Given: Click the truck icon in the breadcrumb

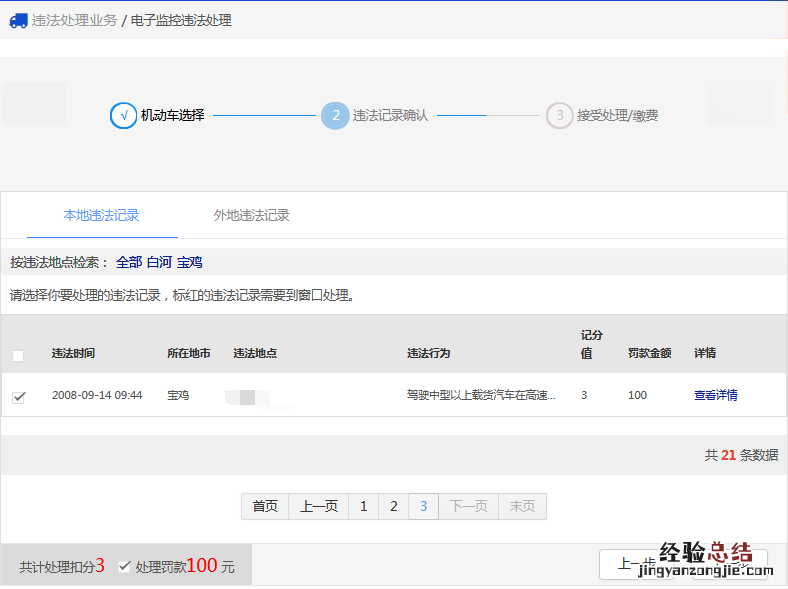Looking at the screenshot, I should (x=18, y=20).
